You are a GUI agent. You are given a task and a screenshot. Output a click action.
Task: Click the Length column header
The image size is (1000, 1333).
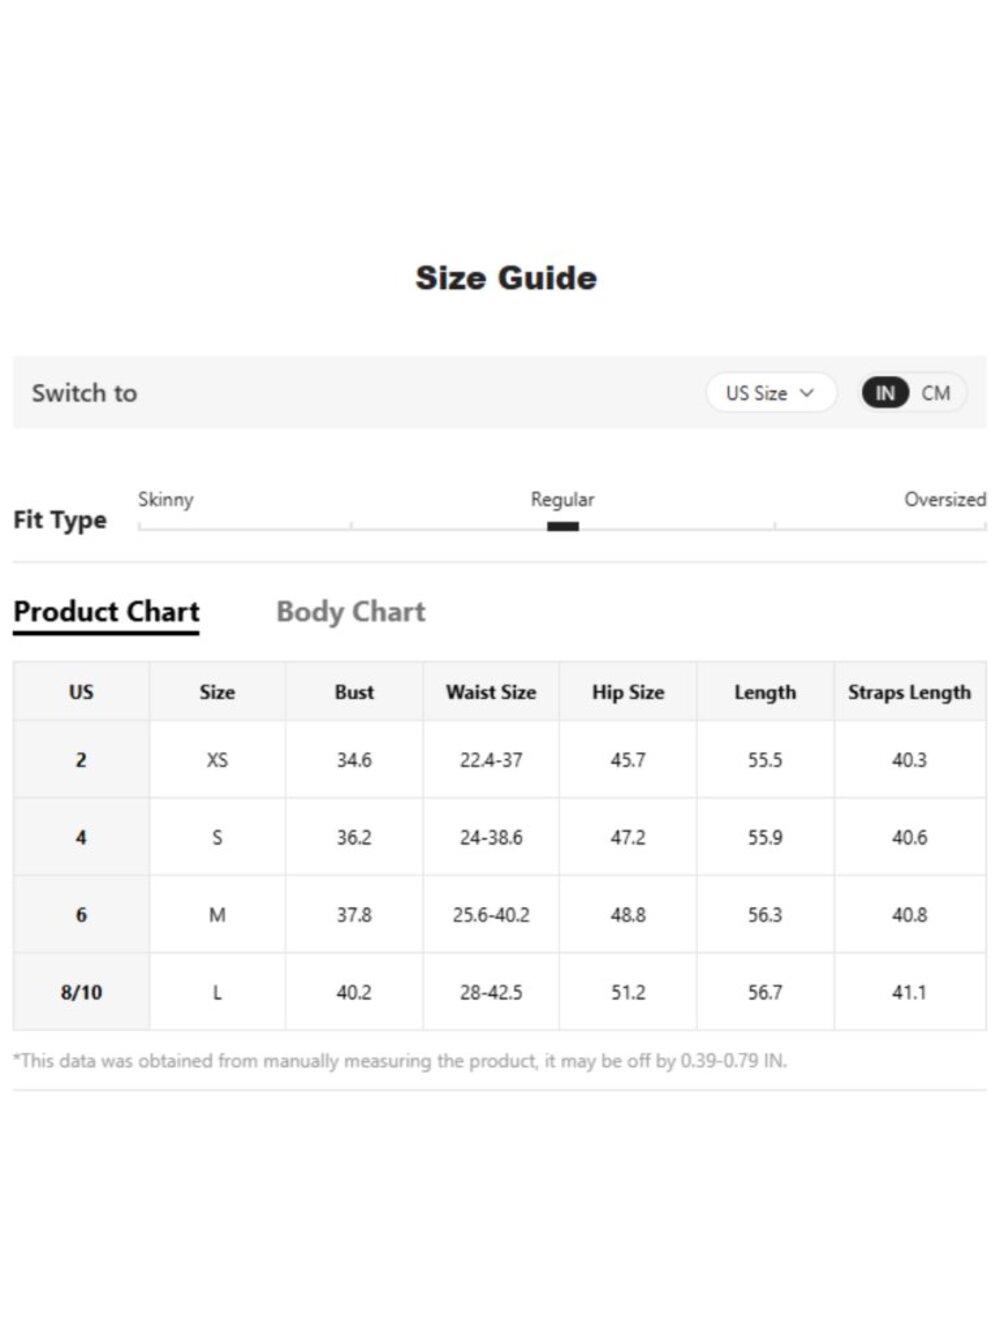point(765,692)
